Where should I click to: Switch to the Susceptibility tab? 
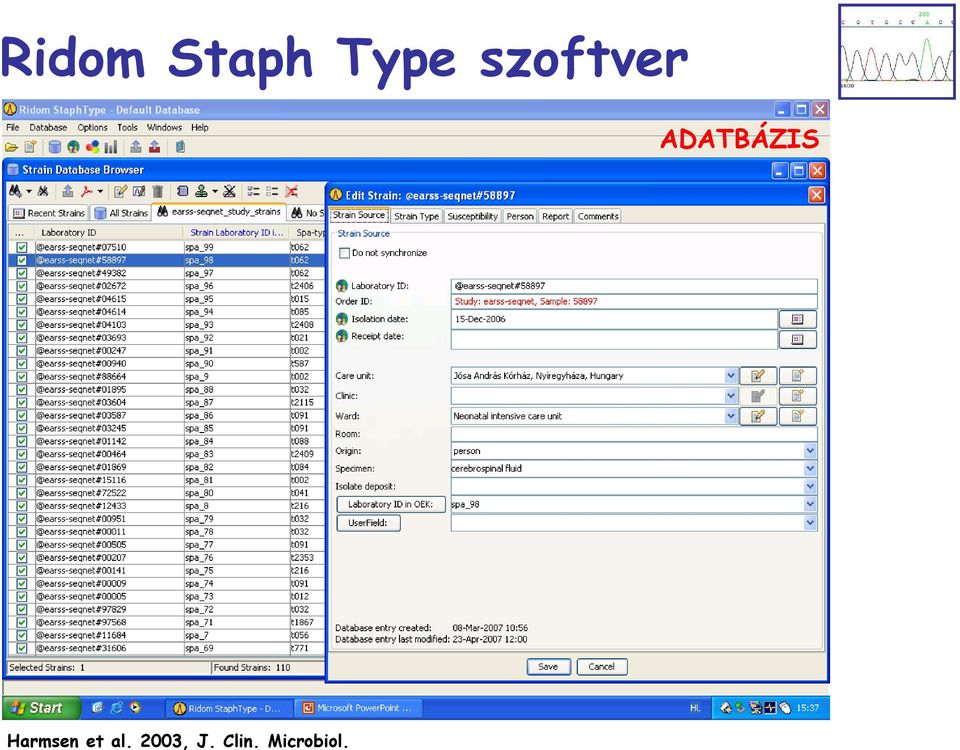tap(472, 216)
